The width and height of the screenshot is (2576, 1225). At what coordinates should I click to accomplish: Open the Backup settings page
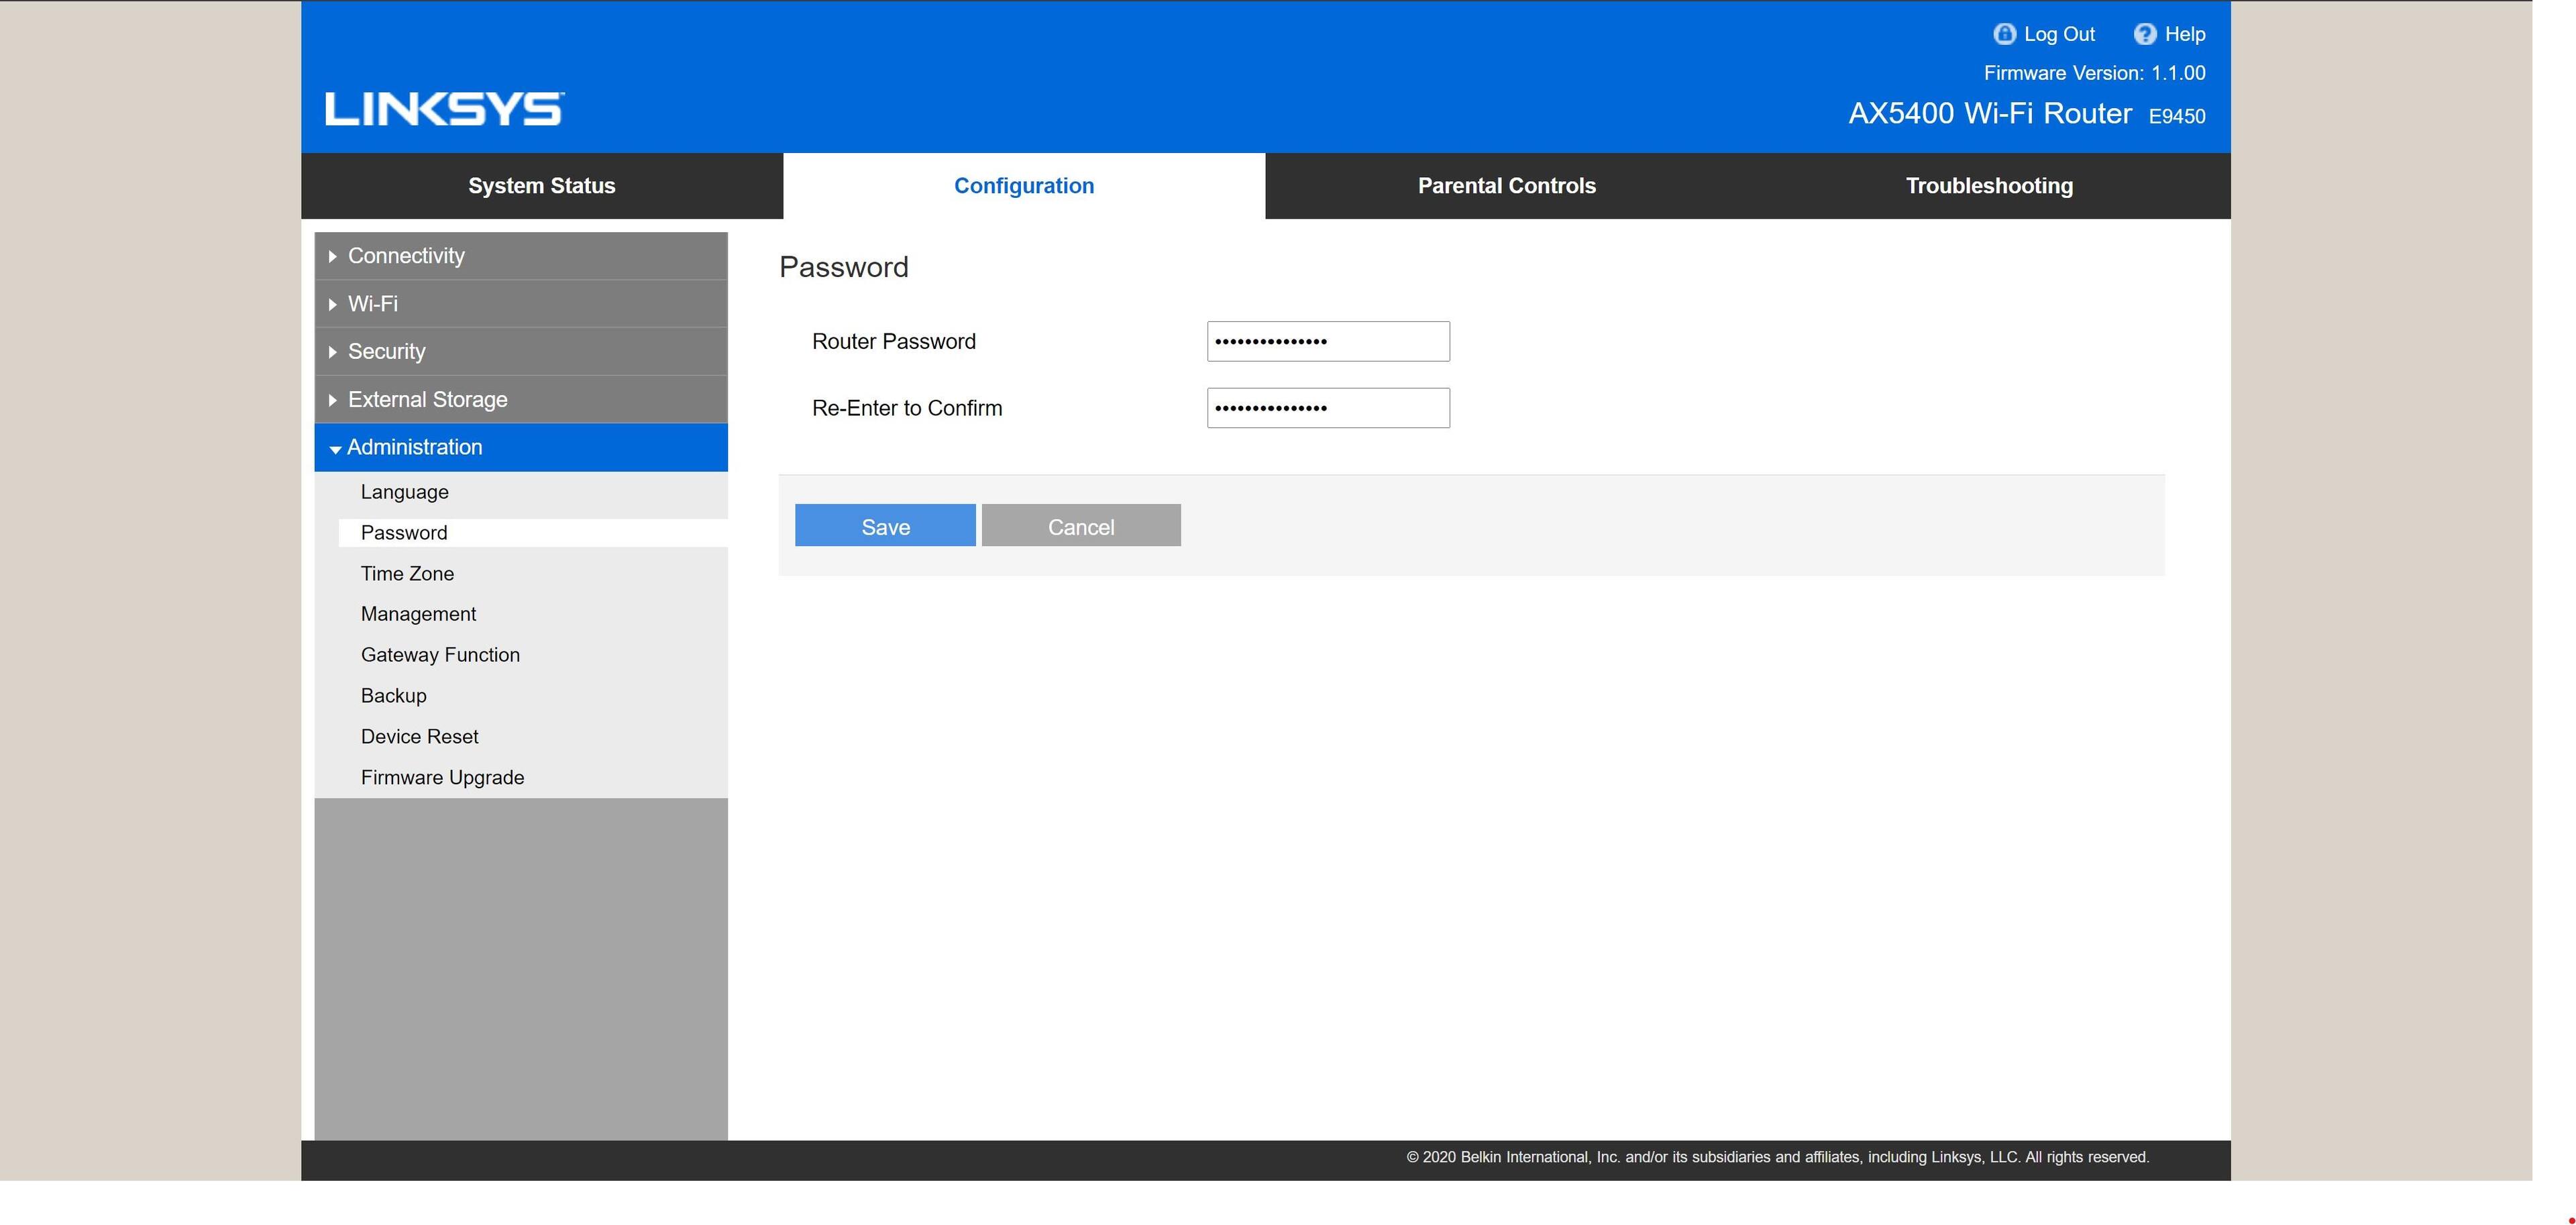tap(393, 696)
